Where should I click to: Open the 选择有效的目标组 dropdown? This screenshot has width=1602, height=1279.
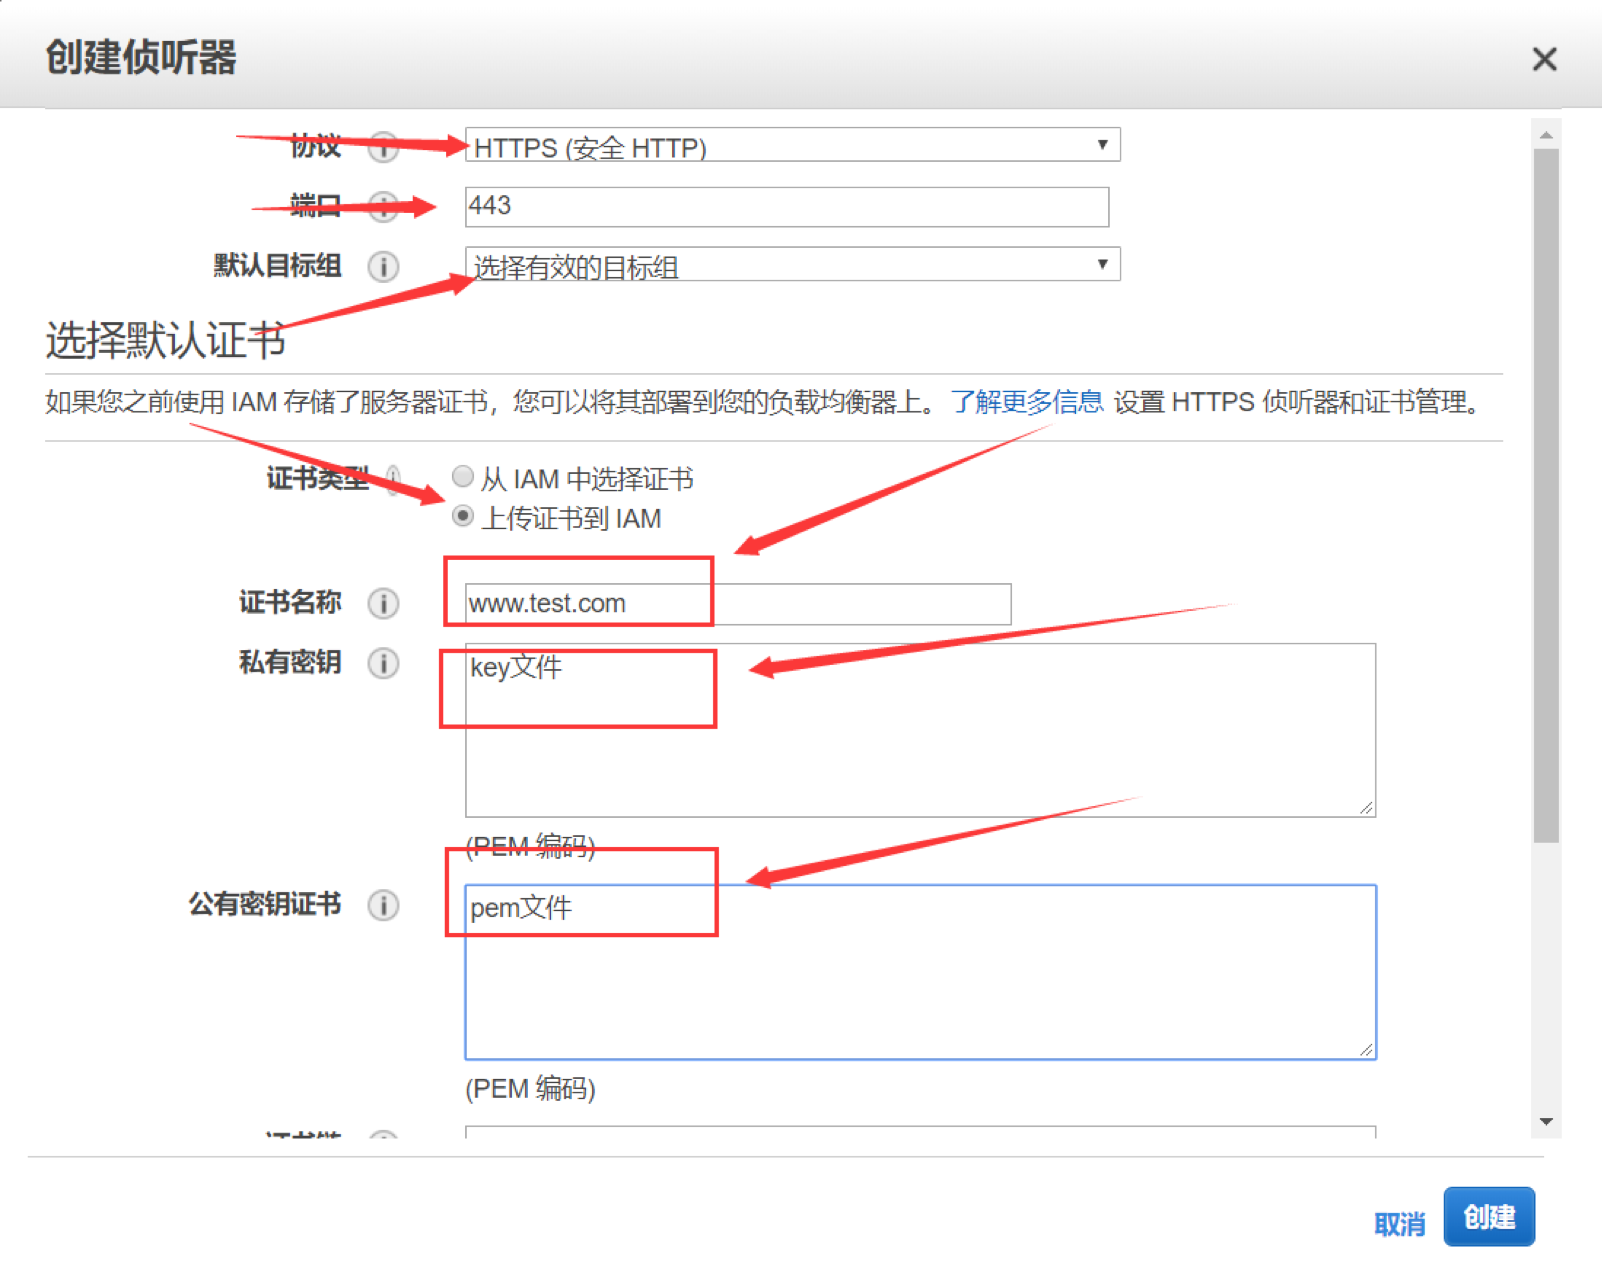pyautogui.click(x=792, y=265)
